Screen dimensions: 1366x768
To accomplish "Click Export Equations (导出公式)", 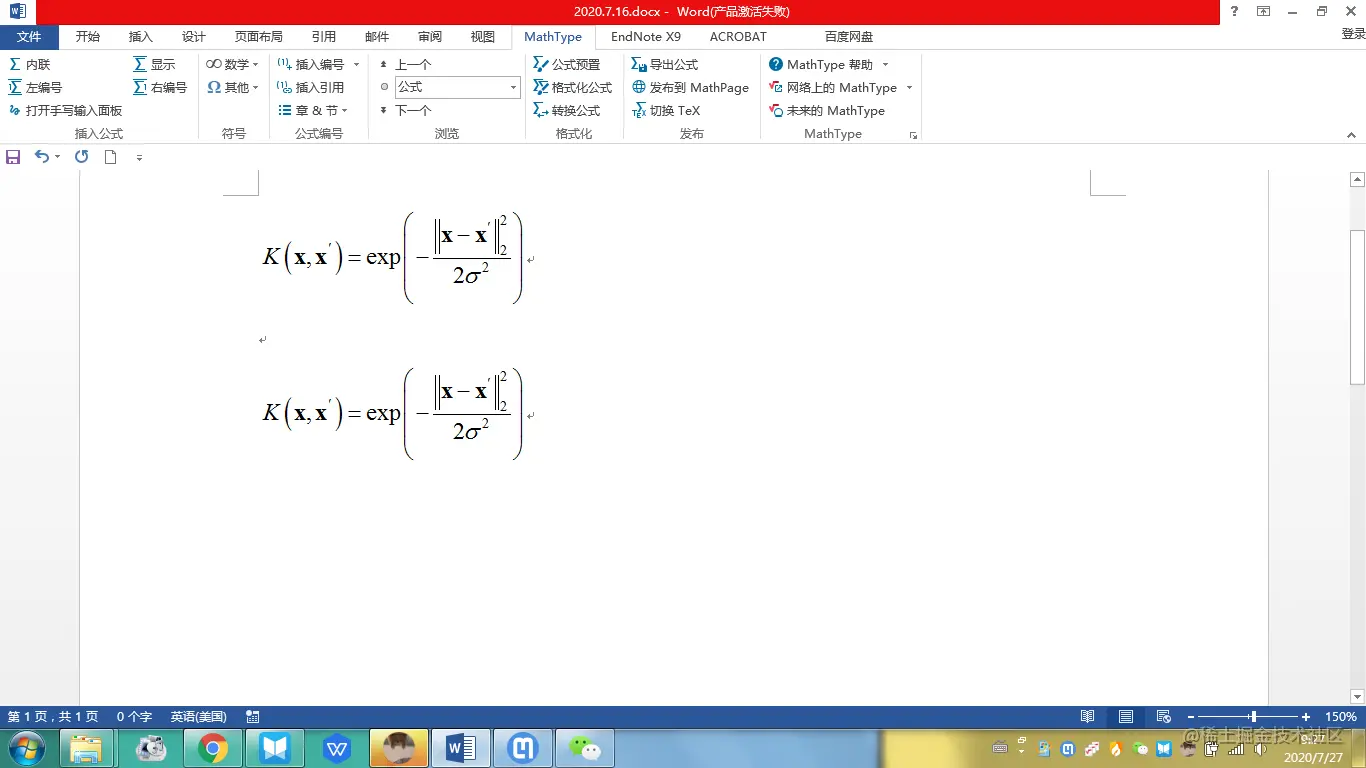I will tap(665, 64).
